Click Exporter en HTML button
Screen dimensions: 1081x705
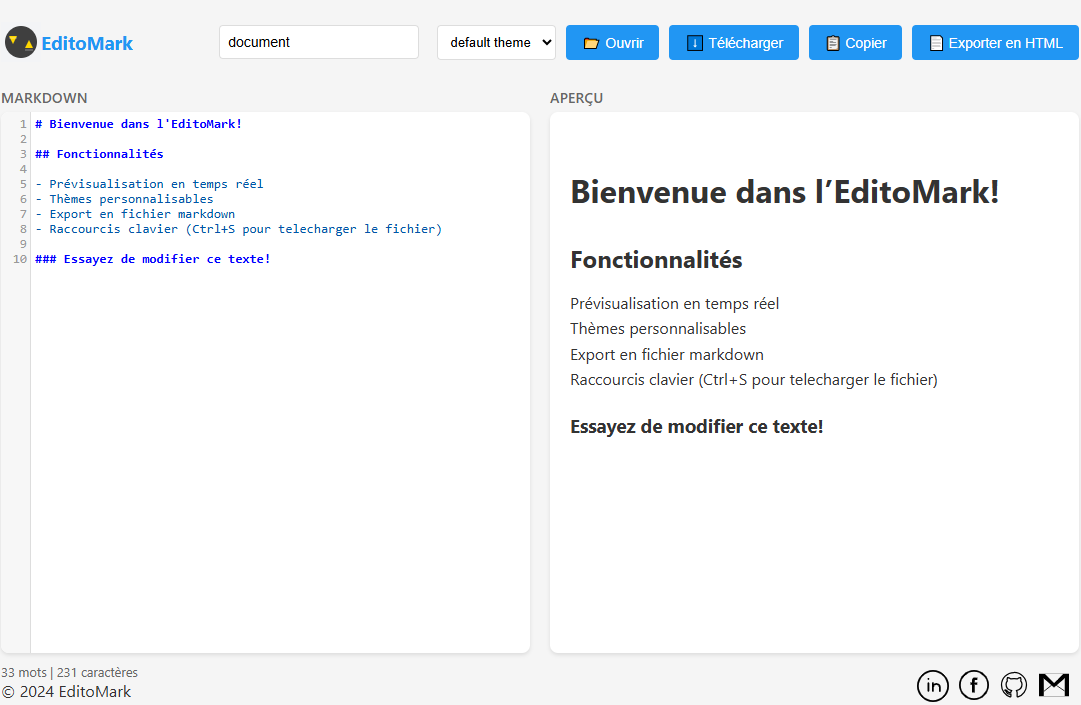coord(995,43)
